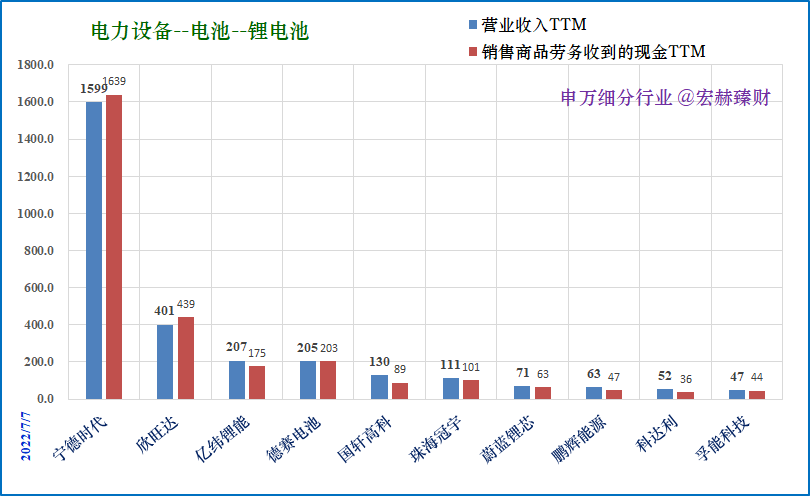
Task: Click data label 89
Action: [400, 369]
